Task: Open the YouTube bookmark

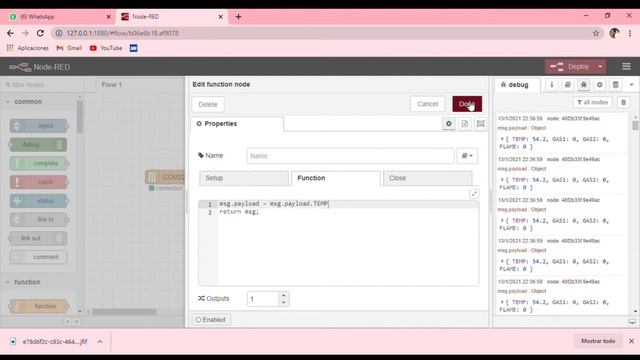Action: click(106, 48)
